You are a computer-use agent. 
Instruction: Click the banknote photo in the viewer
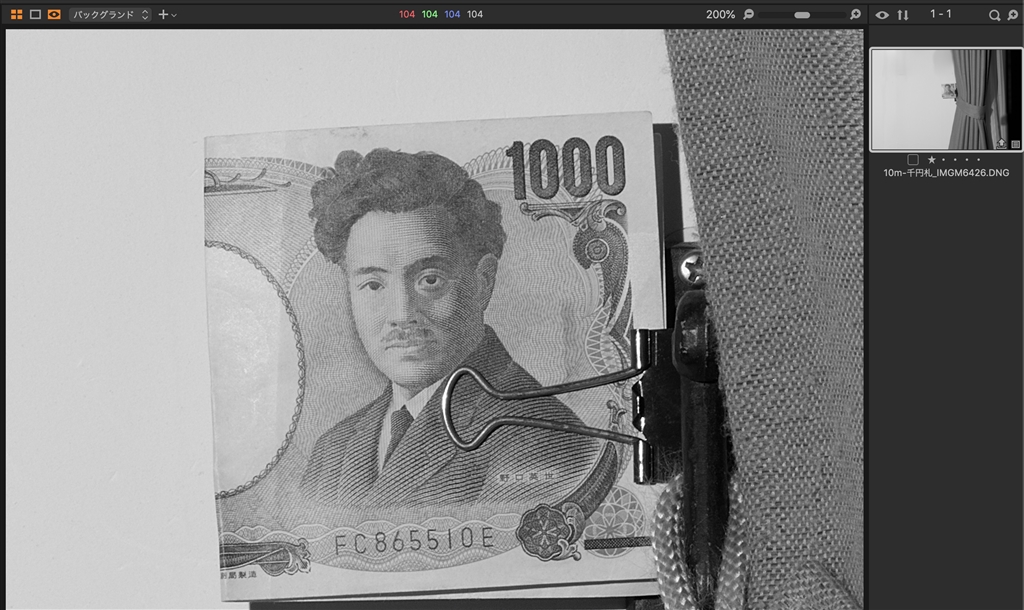[435, 319]
